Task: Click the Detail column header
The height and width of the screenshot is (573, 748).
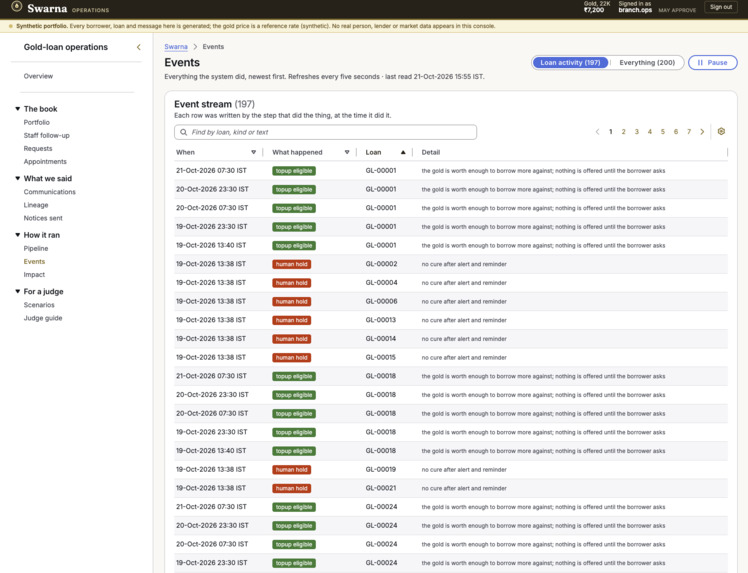Action: [x=431, y=152]
